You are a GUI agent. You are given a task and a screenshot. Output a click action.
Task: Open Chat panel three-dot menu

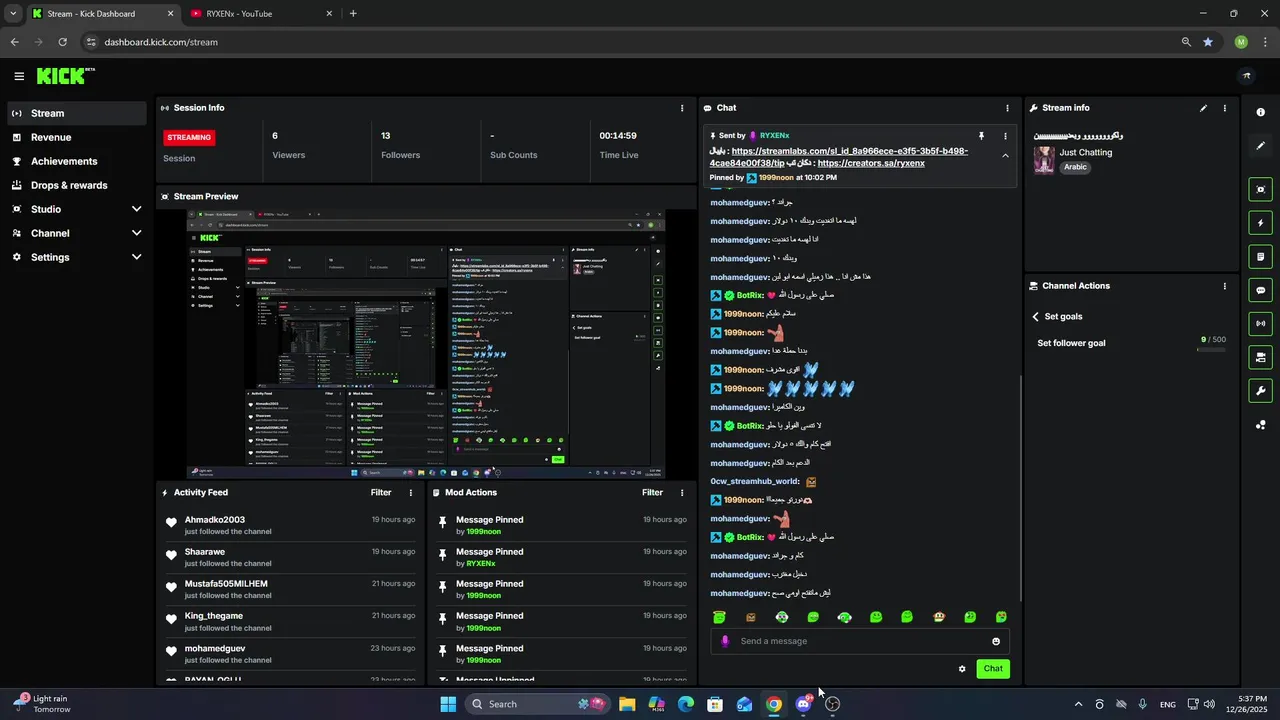tap(1007, 108)
